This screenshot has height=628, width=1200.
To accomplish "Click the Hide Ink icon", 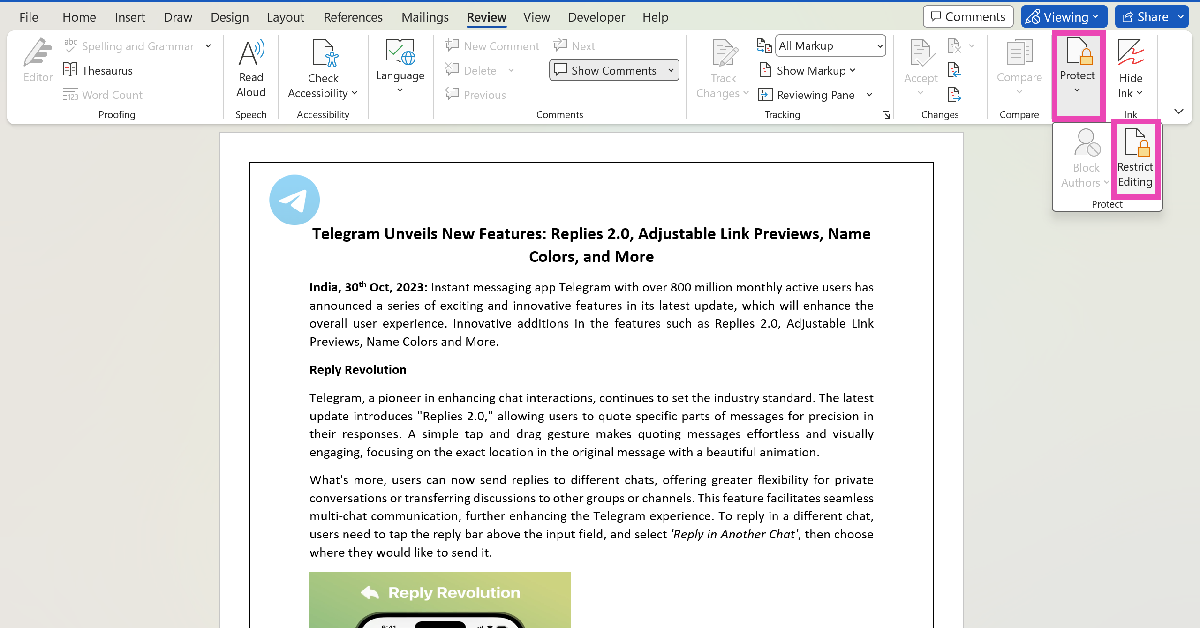I will point(1130,52).
